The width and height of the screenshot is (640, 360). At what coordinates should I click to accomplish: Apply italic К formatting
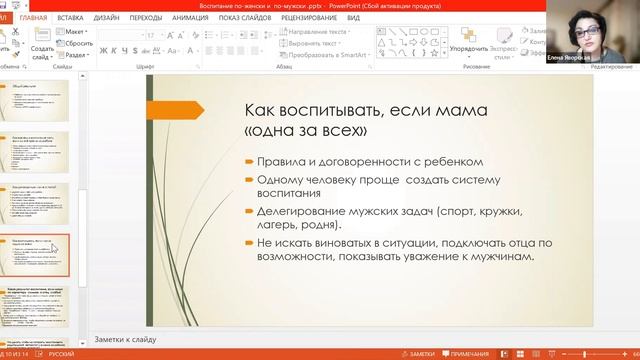(114, 51)
